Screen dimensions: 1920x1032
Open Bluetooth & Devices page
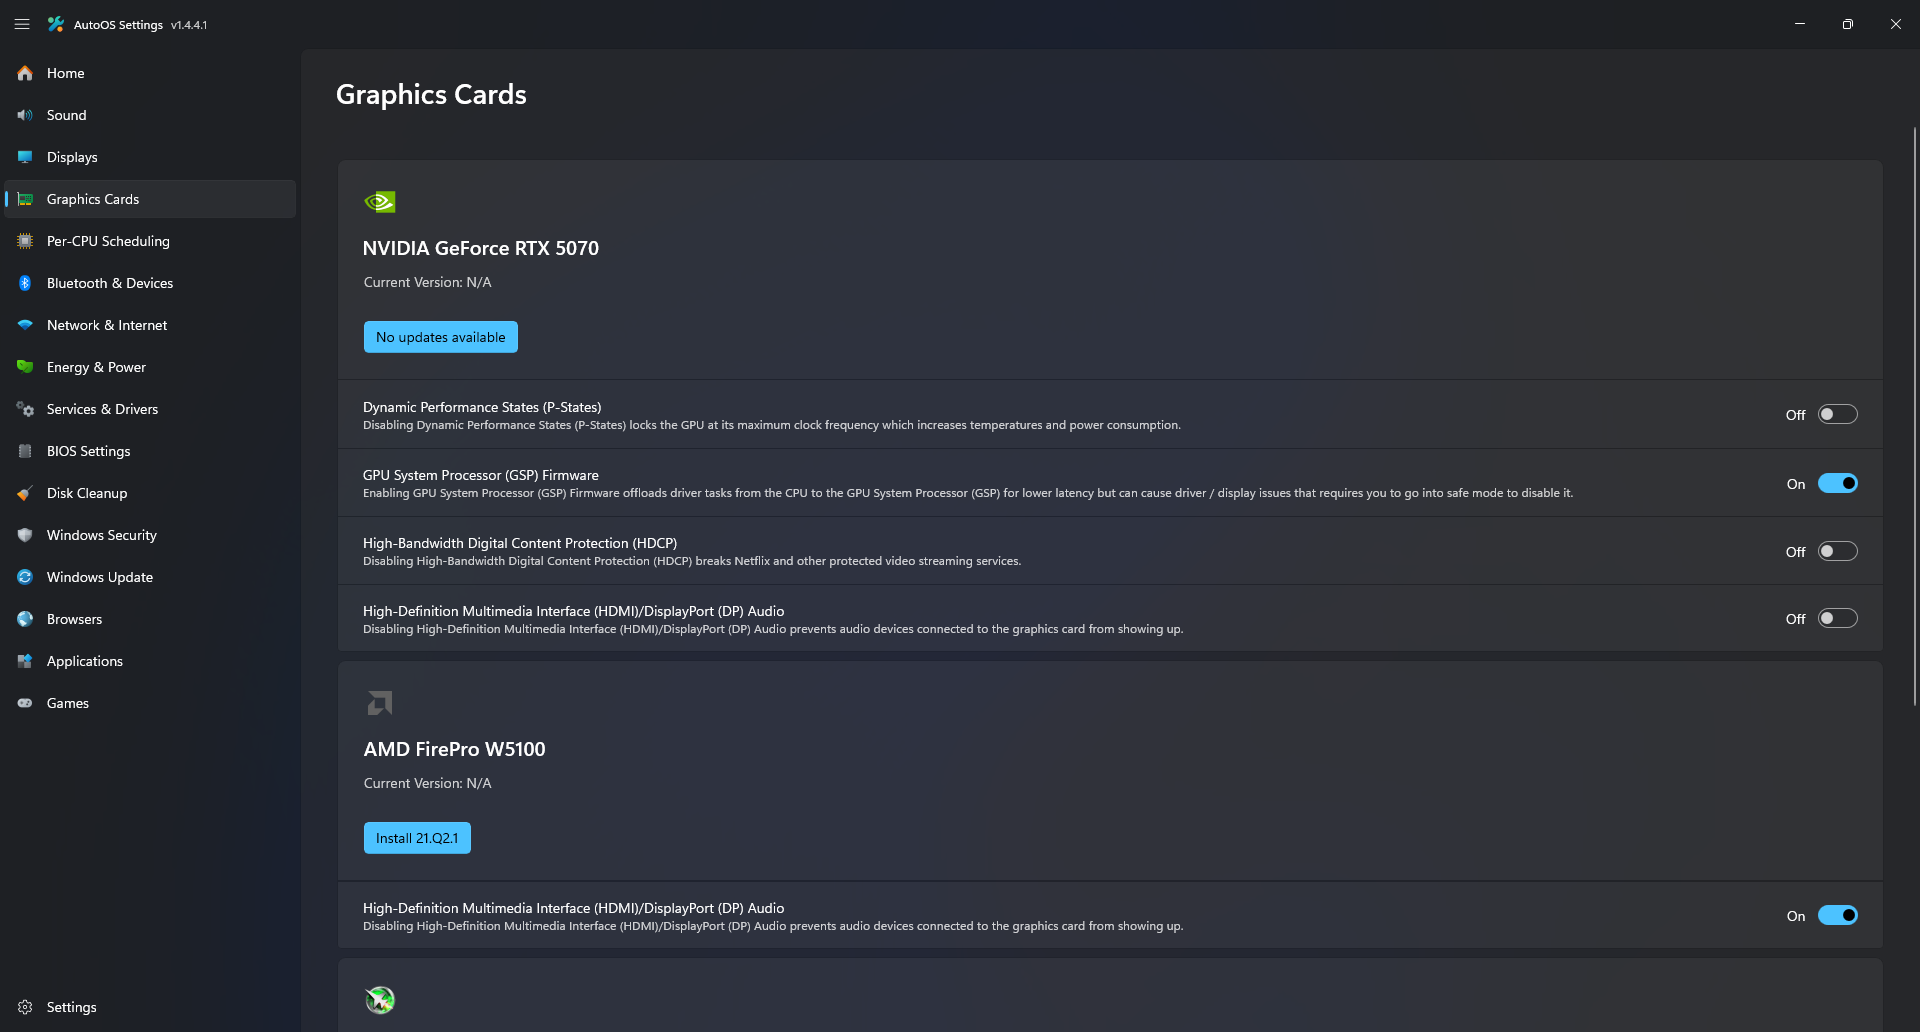coord(150,283)
